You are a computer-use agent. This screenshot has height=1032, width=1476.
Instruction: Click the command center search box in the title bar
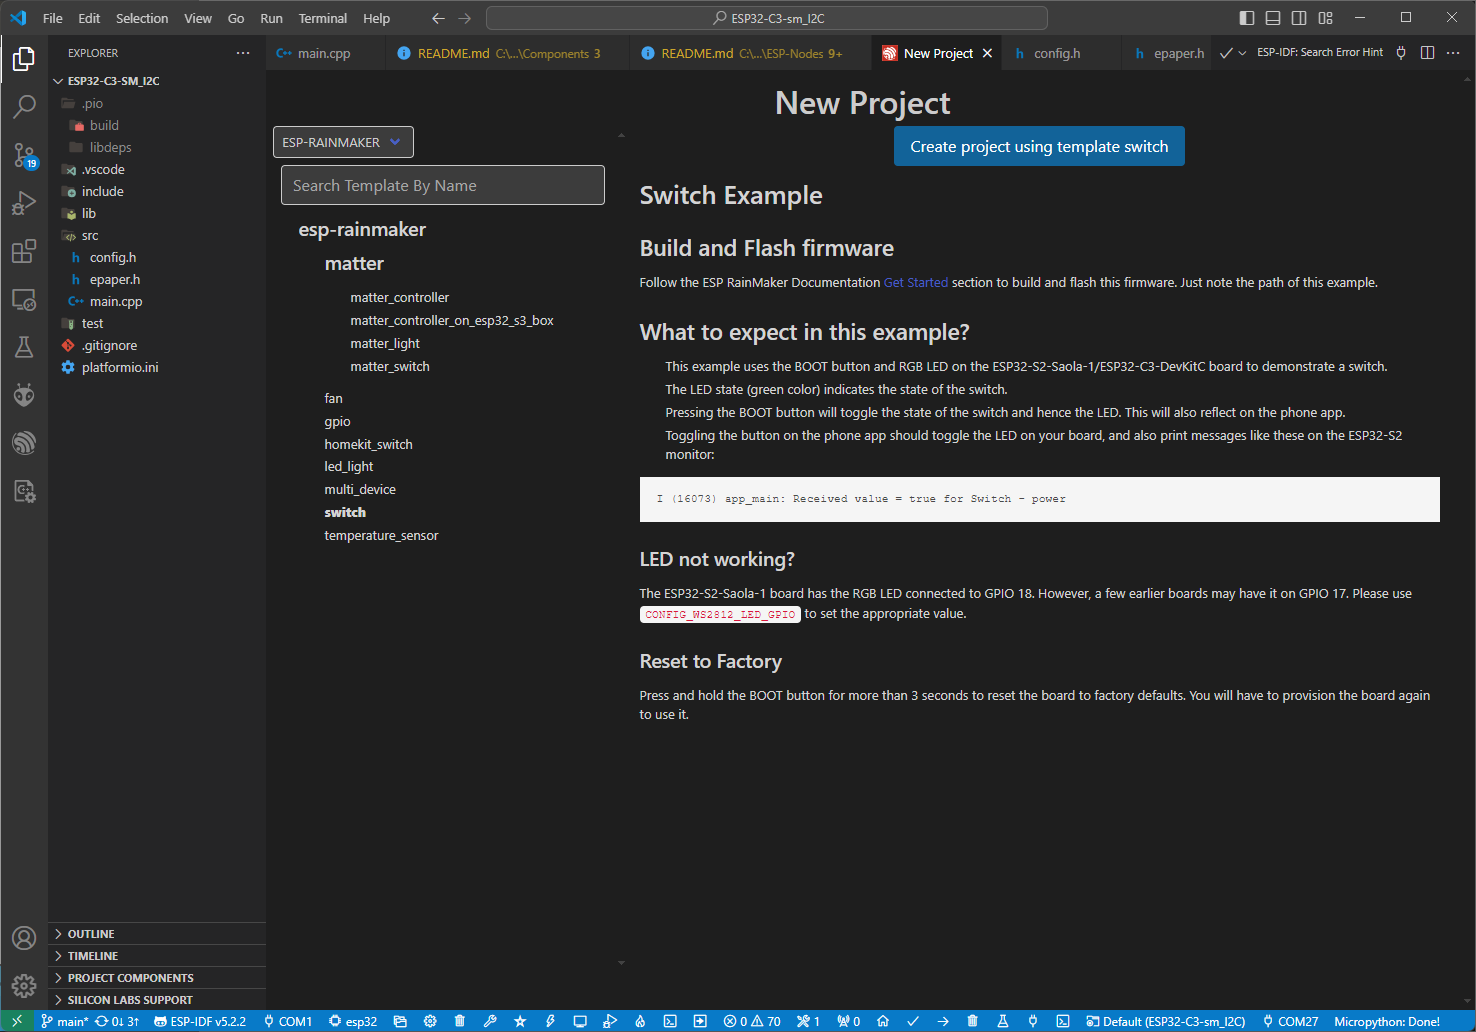pos(766,18)
